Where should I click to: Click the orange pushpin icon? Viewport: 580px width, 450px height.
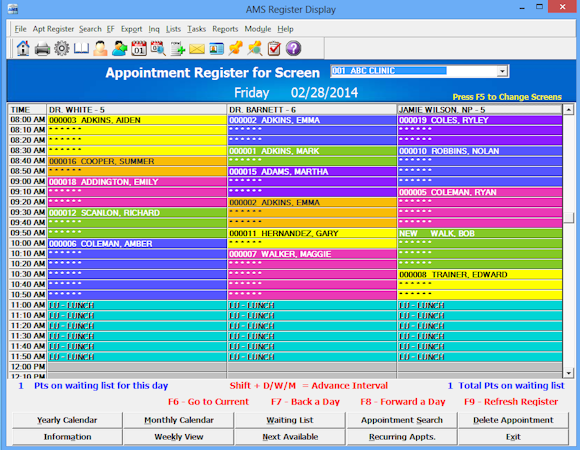(x=236, y=48)
